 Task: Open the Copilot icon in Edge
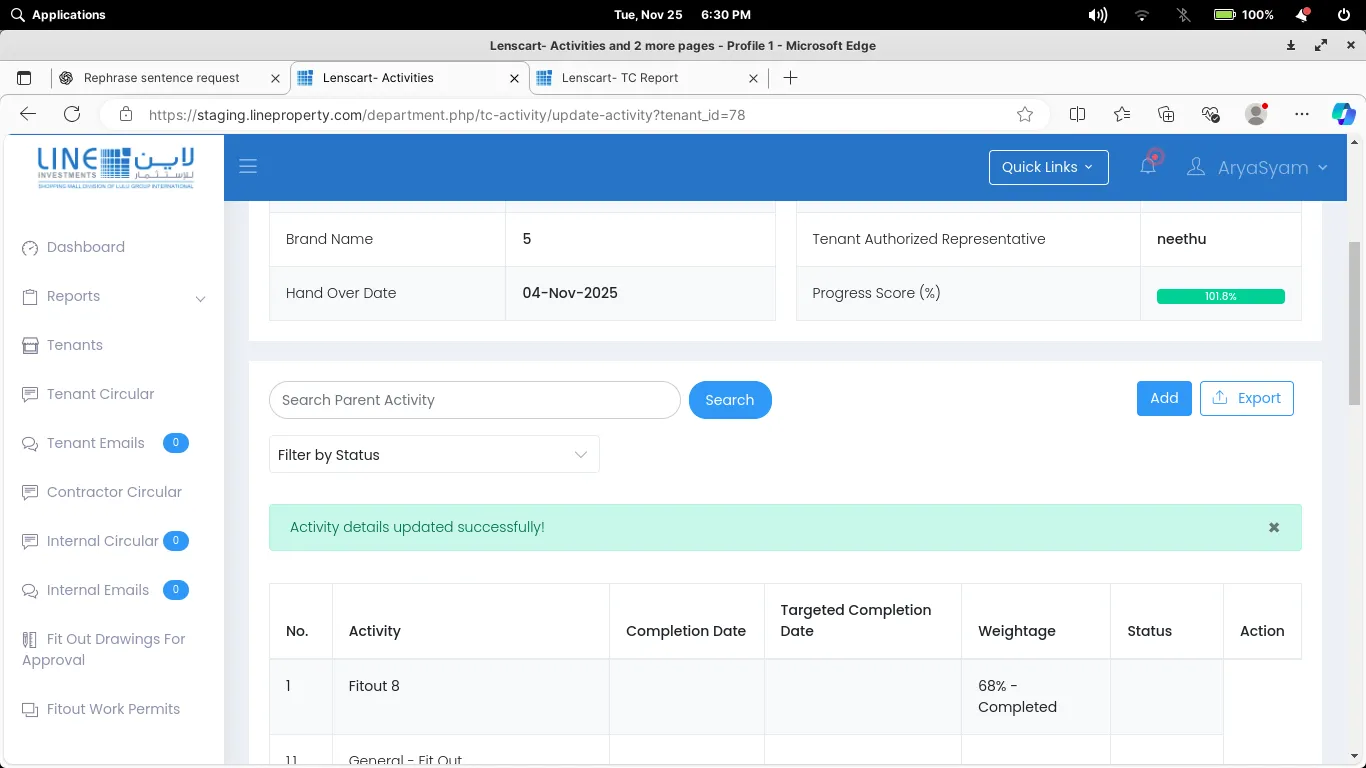(x=1343, y=114)
